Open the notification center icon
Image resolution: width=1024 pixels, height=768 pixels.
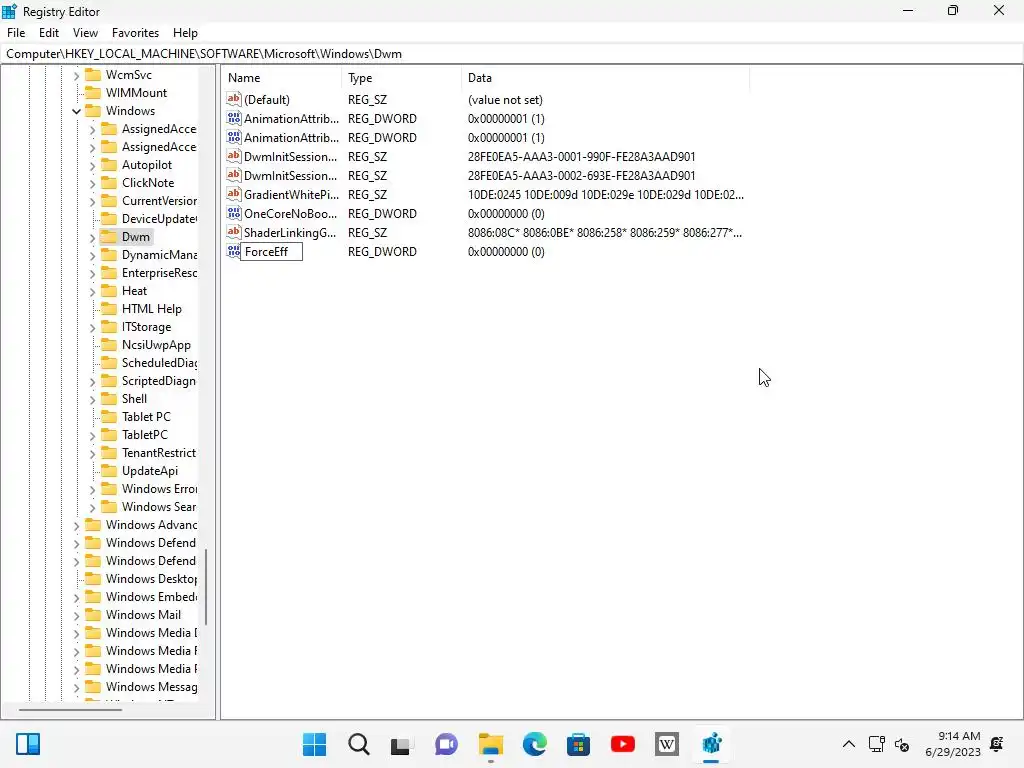click(997, 744)
